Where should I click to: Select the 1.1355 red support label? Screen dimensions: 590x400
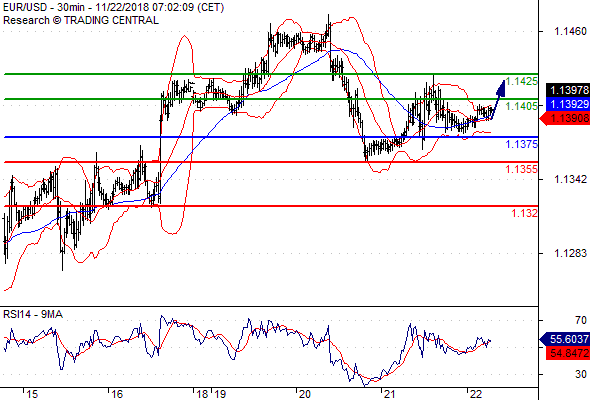point(522,169)
